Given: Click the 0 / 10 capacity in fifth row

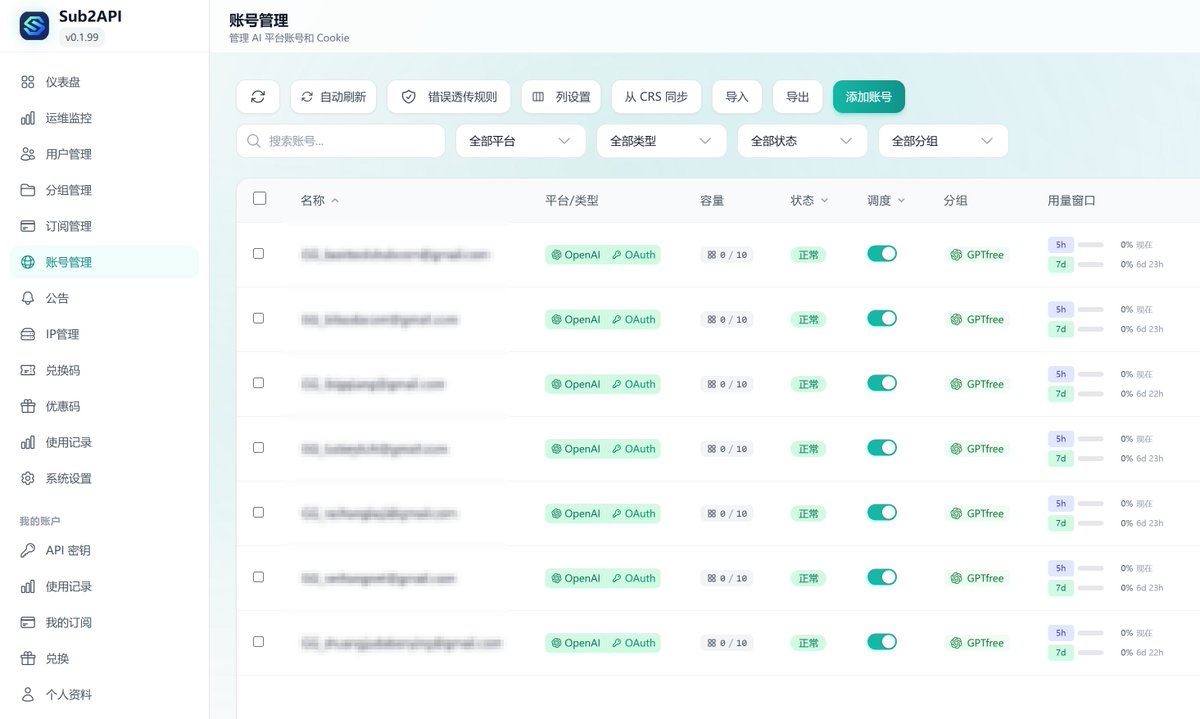Looking at the screenshot, I should pos(727,514).
